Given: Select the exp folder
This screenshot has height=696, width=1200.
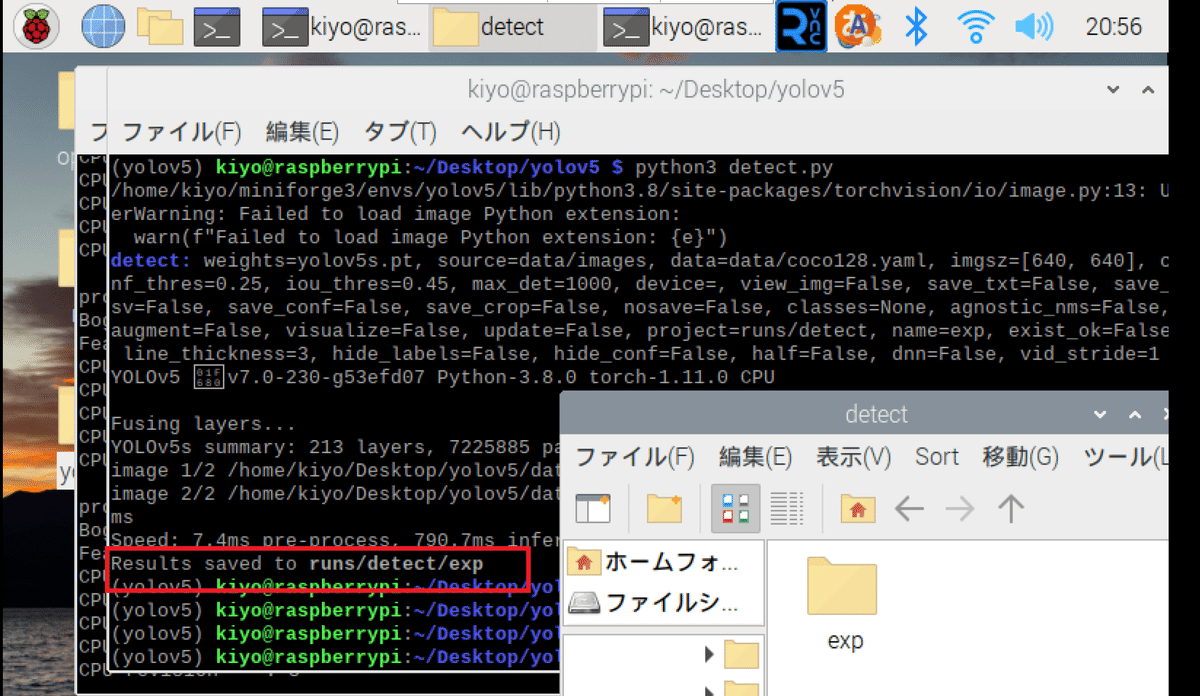Looking at the screenshot, I should 844,604.
